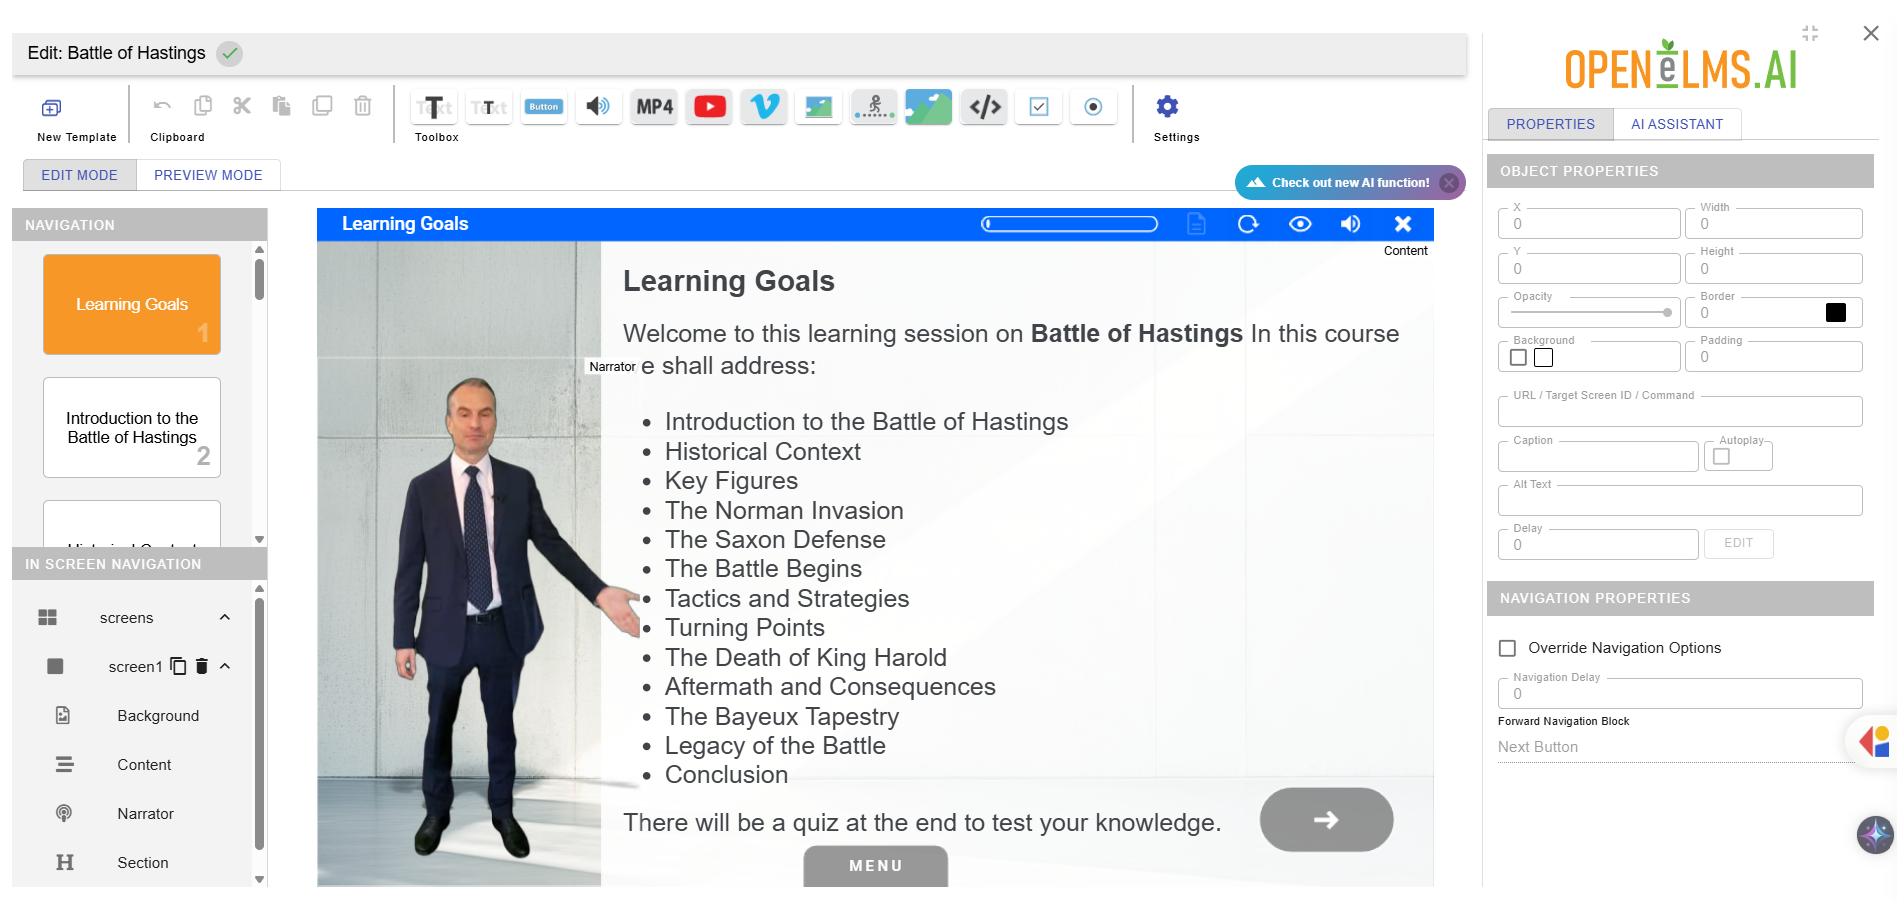Insert an audio element with speaker icon
Image resolution: width=1897 pixels, height=900 pixels.
click(x=598, y=107)
